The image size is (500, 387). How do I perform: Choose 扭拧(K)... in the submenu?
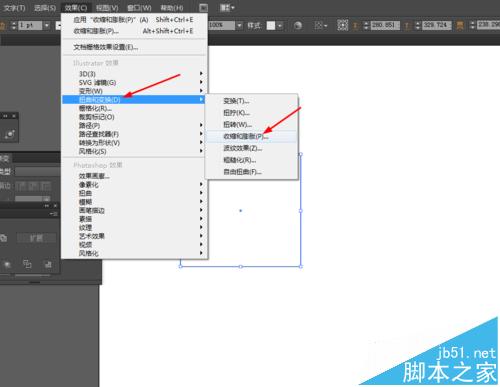coord(251,113)
